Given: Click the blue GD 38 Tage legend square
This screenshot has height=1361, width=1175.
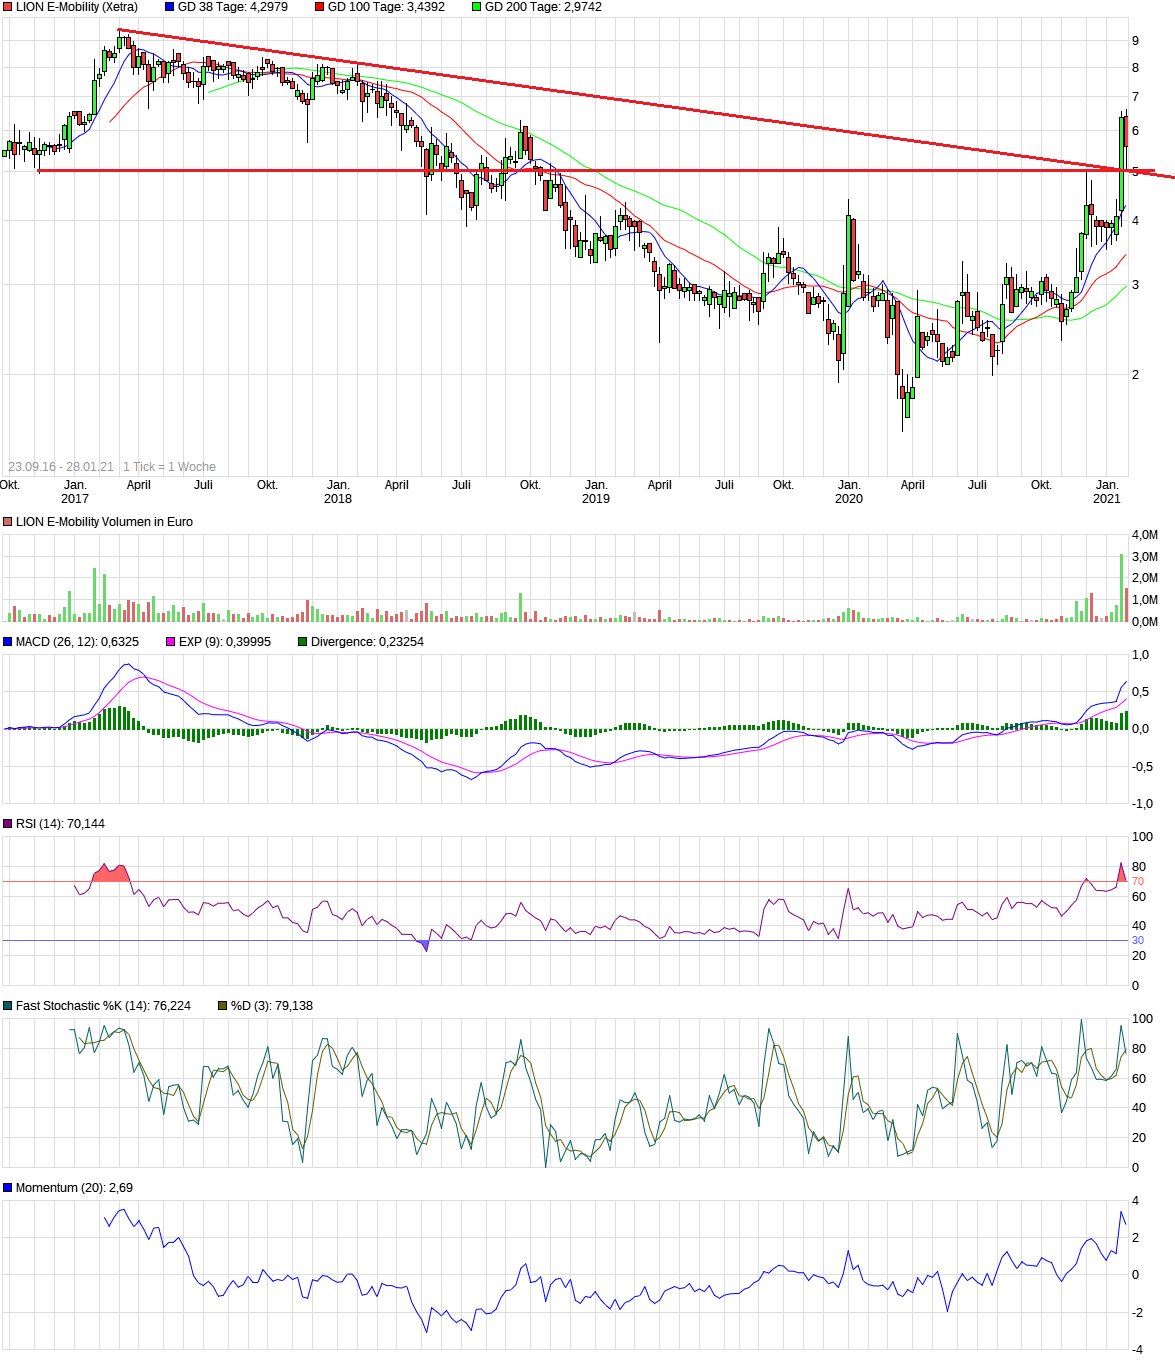Looking at the screenshot, I should coord(170,7).
